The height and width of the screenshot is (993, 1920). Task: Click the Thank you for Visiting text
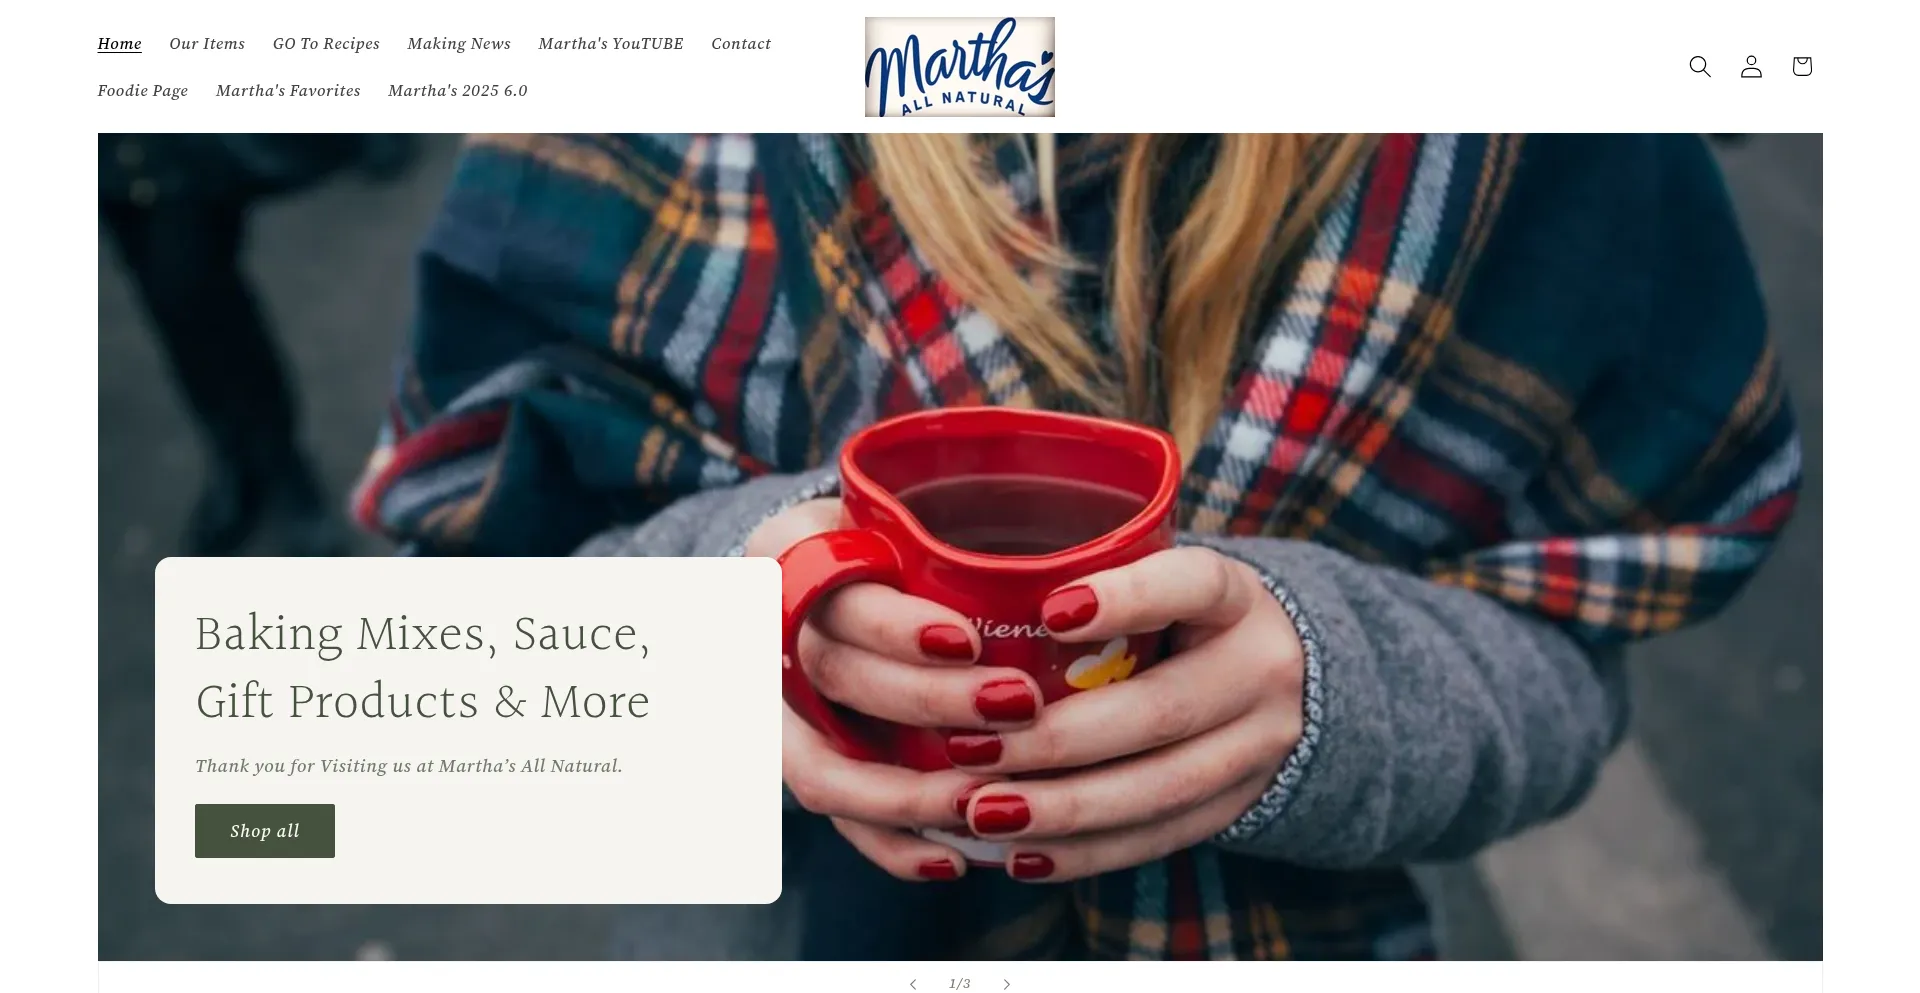(x=409, y=766)
